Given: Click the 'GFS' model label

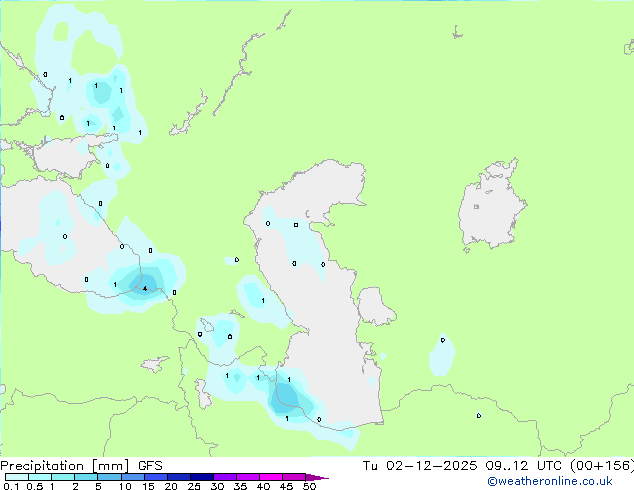Looking at the screenshot, I should pos(150,466).
